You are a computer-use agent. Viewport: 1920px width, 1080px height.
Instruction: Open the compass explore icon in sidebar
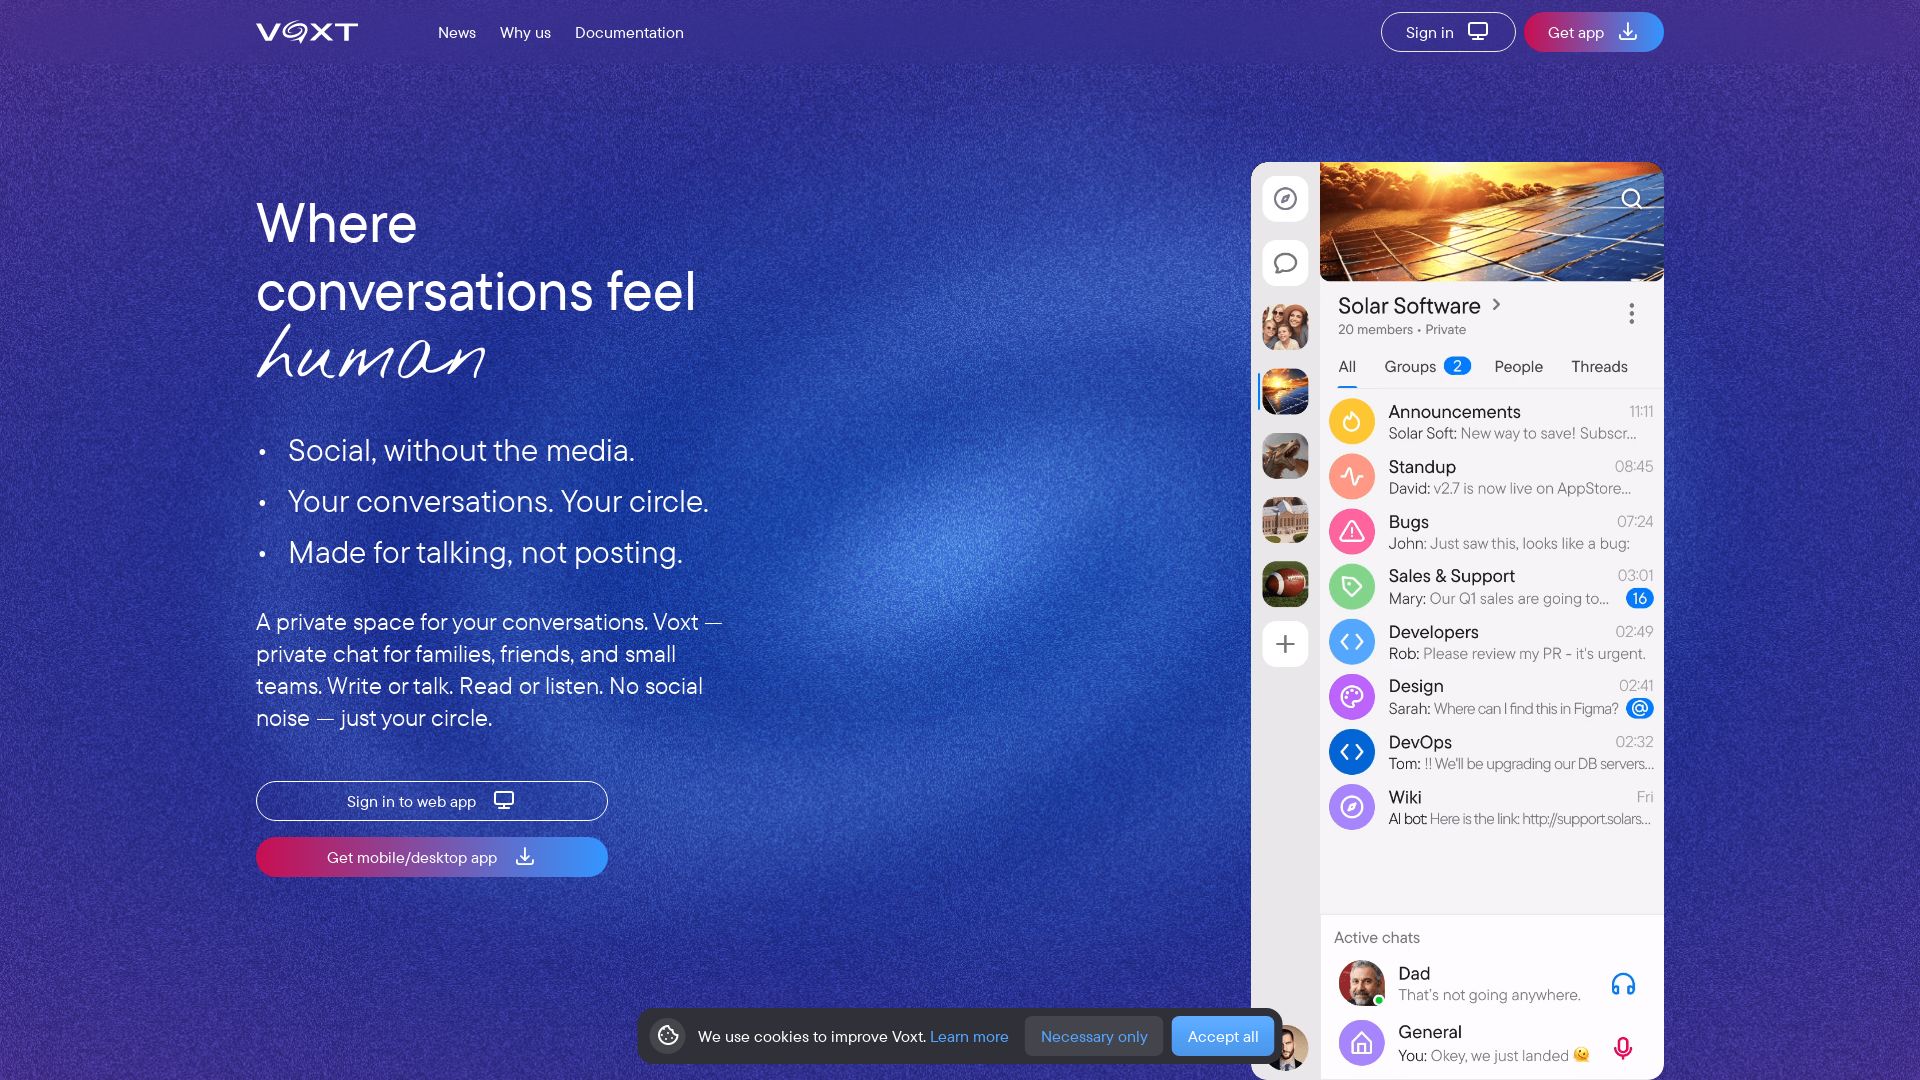click(1285, 199)
